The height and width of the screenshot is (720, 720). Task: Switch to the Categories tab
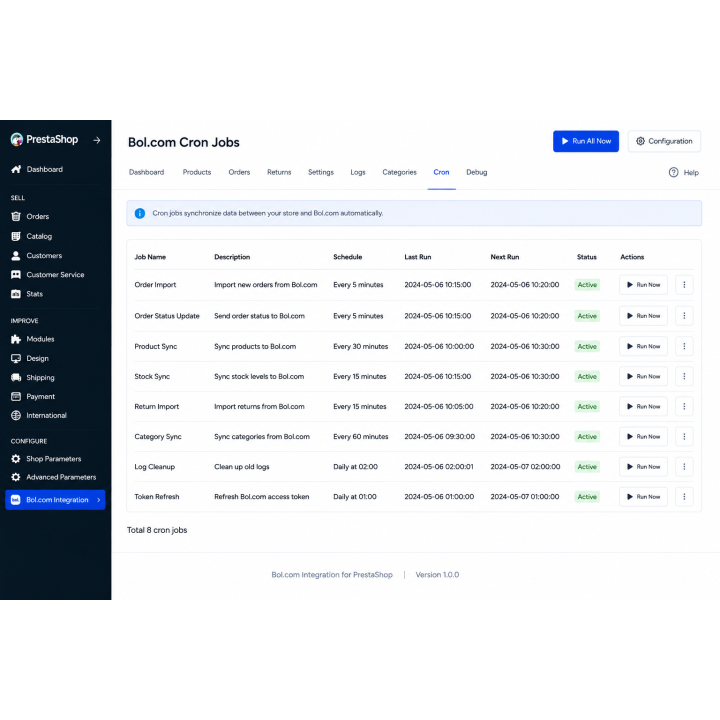pos(399,172)
